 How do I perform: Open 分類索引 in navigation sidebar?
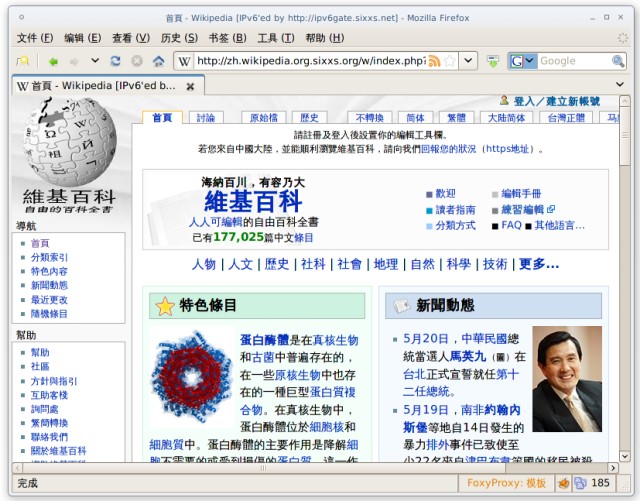49,257
